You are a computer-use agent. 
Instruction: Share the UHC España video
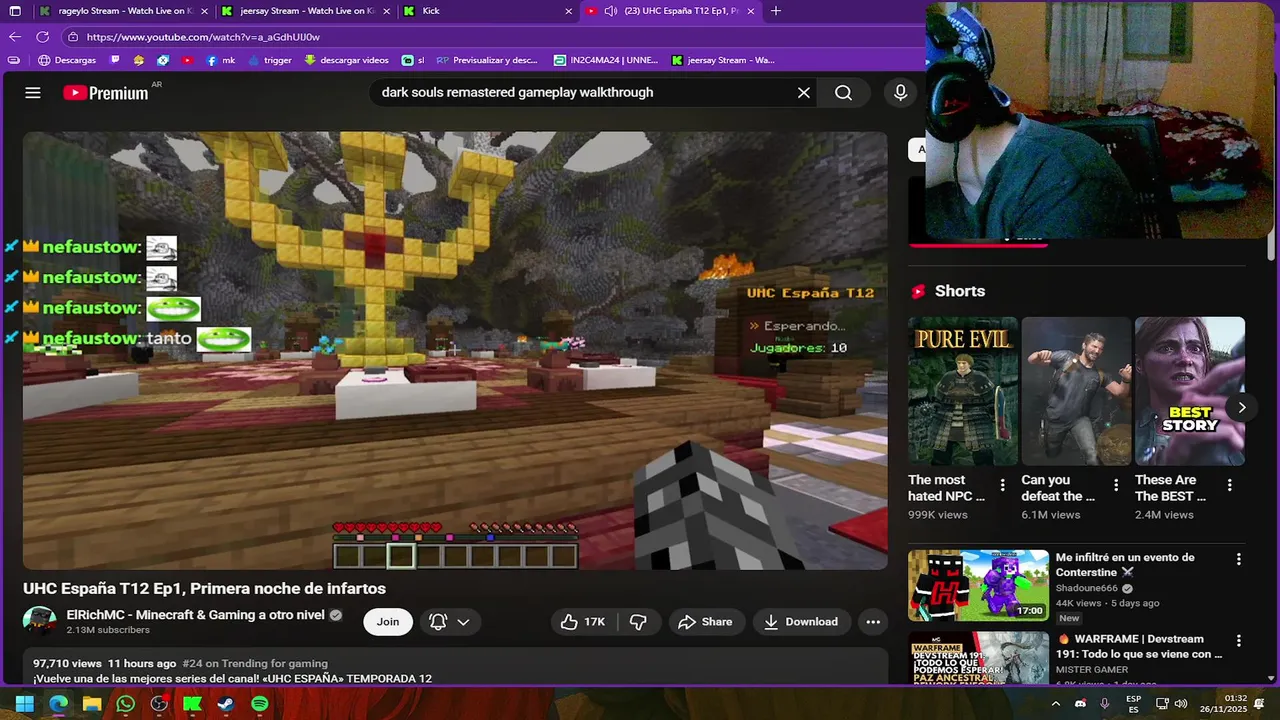tap(706, 622)
